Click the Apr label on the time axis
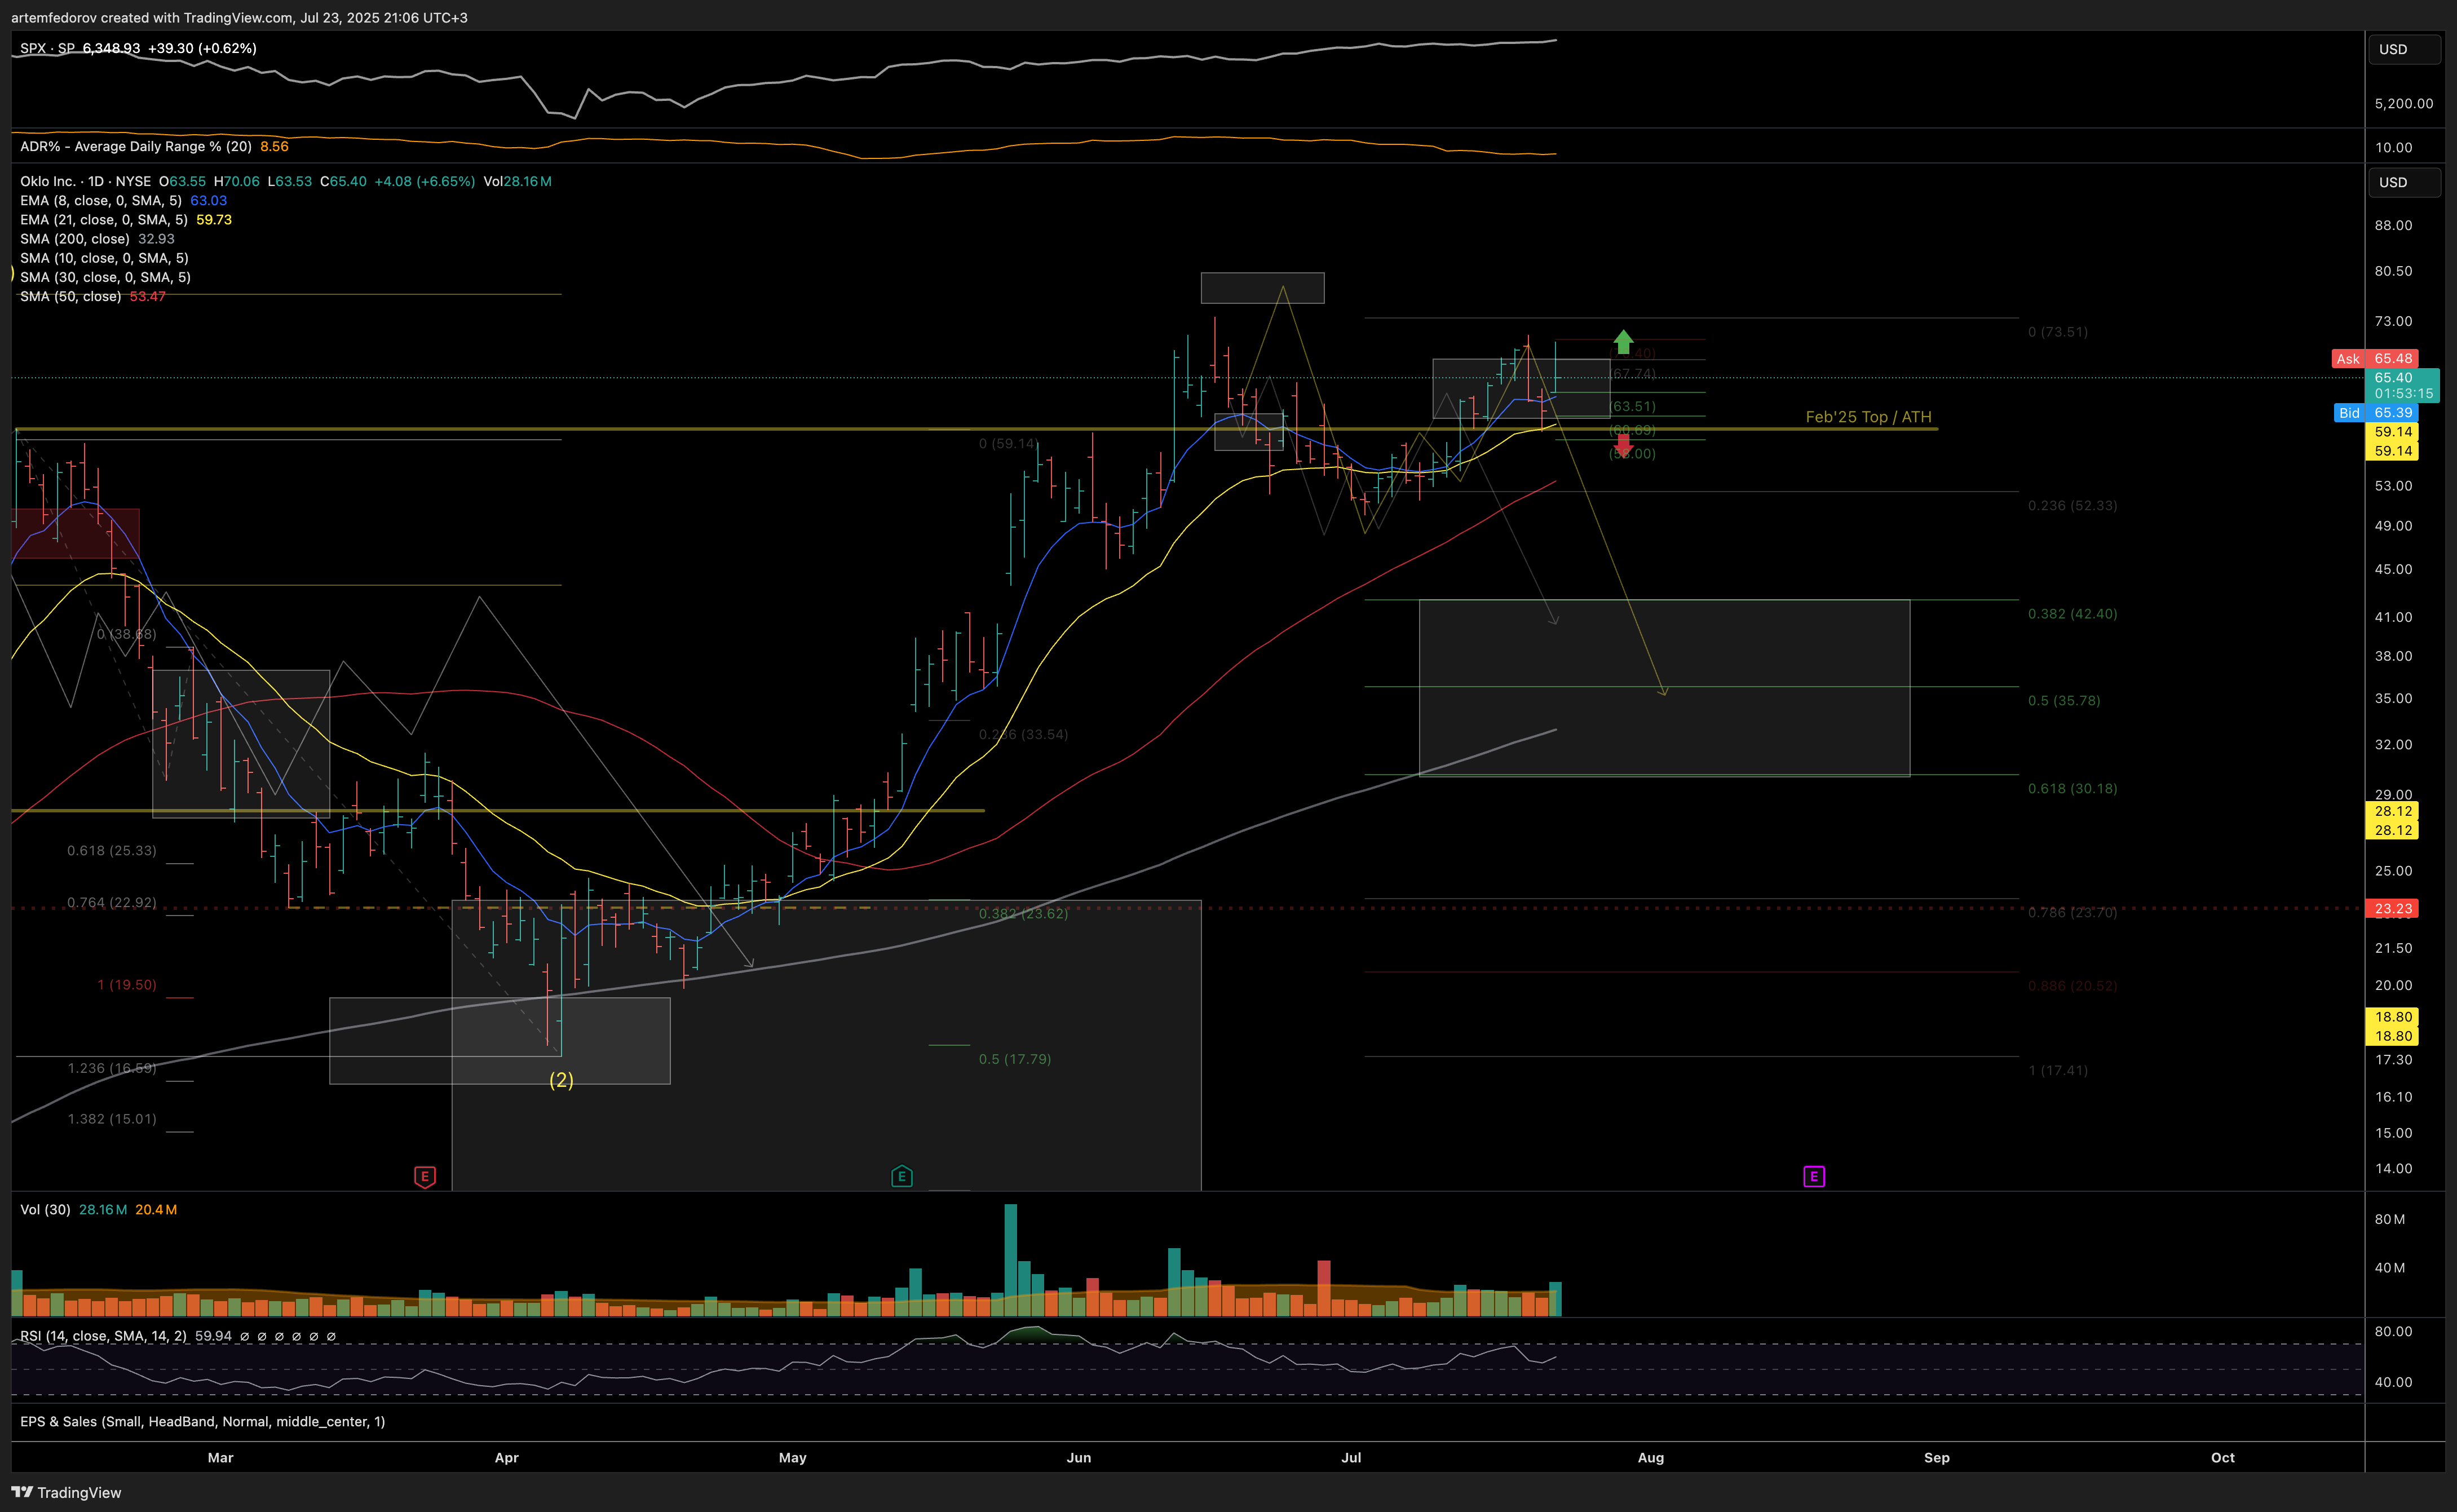Screen dimensions: 2457x1512 point(507,1458)
